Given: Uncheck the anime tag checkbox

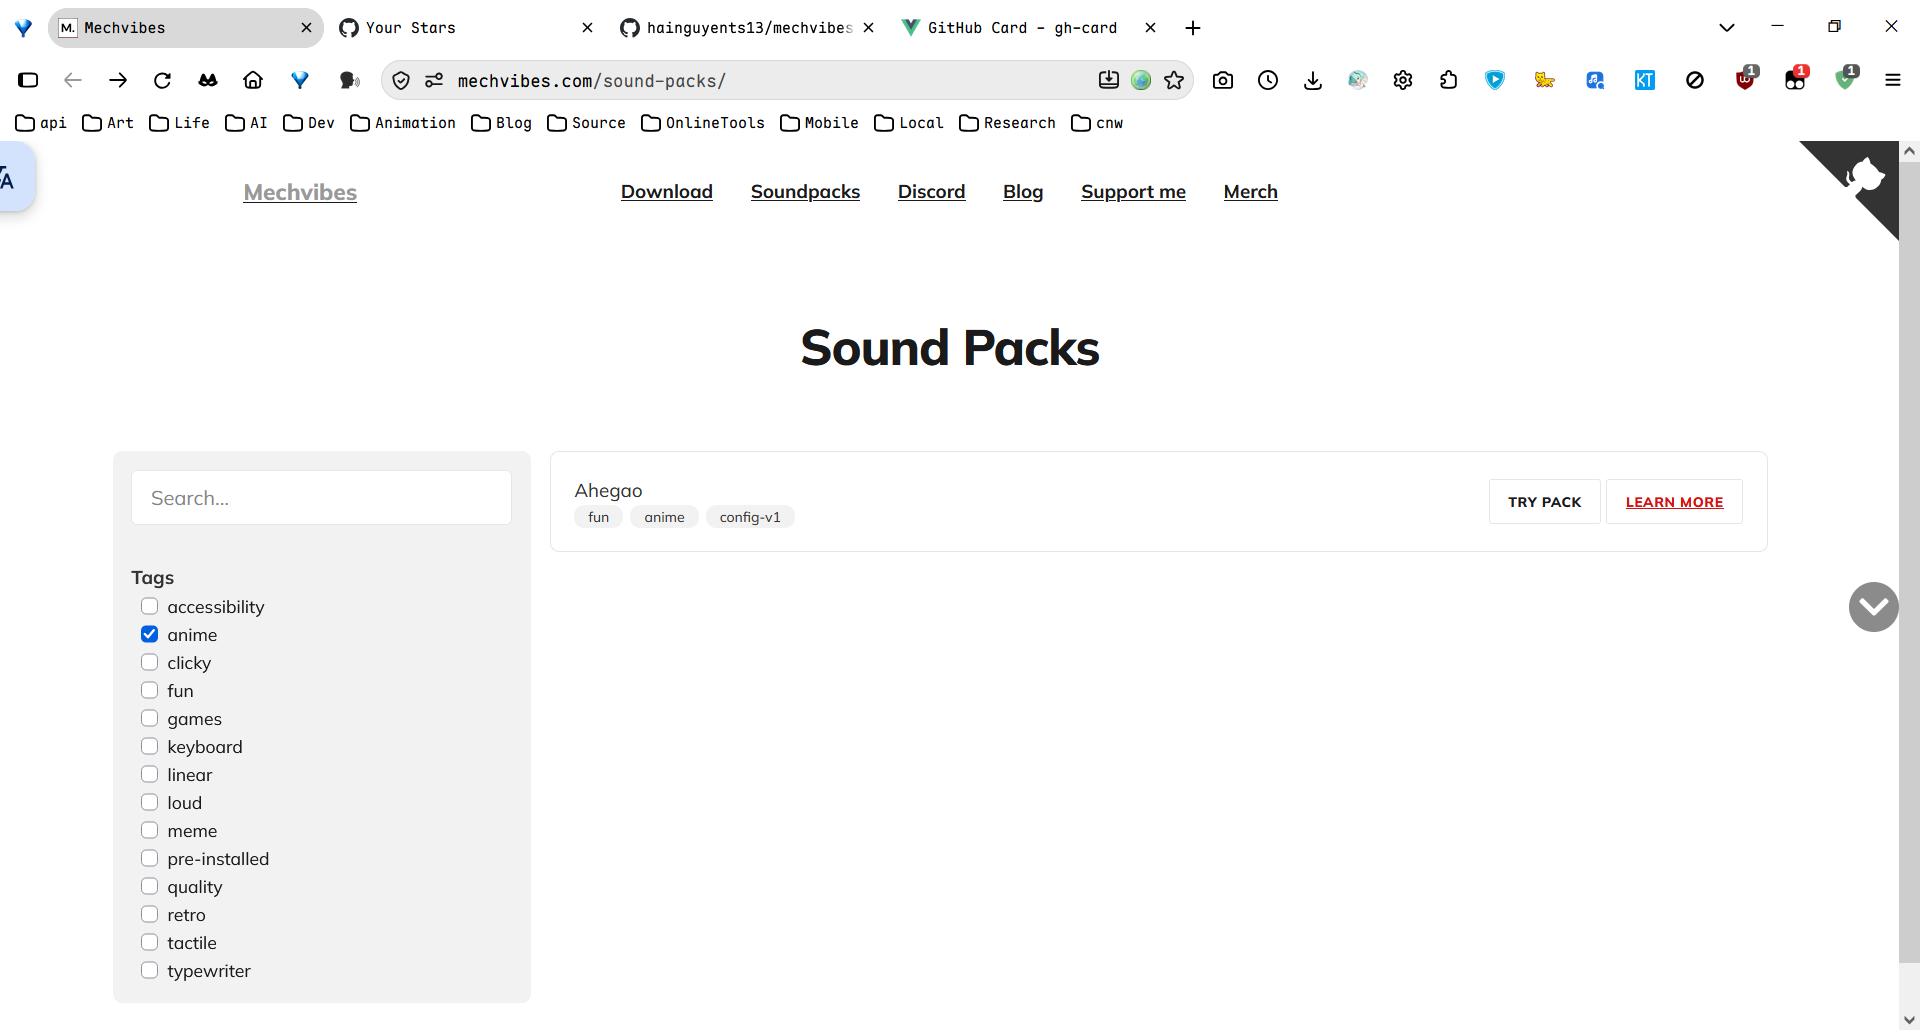Looking at the screenshot, I should (x=150, y=634).
